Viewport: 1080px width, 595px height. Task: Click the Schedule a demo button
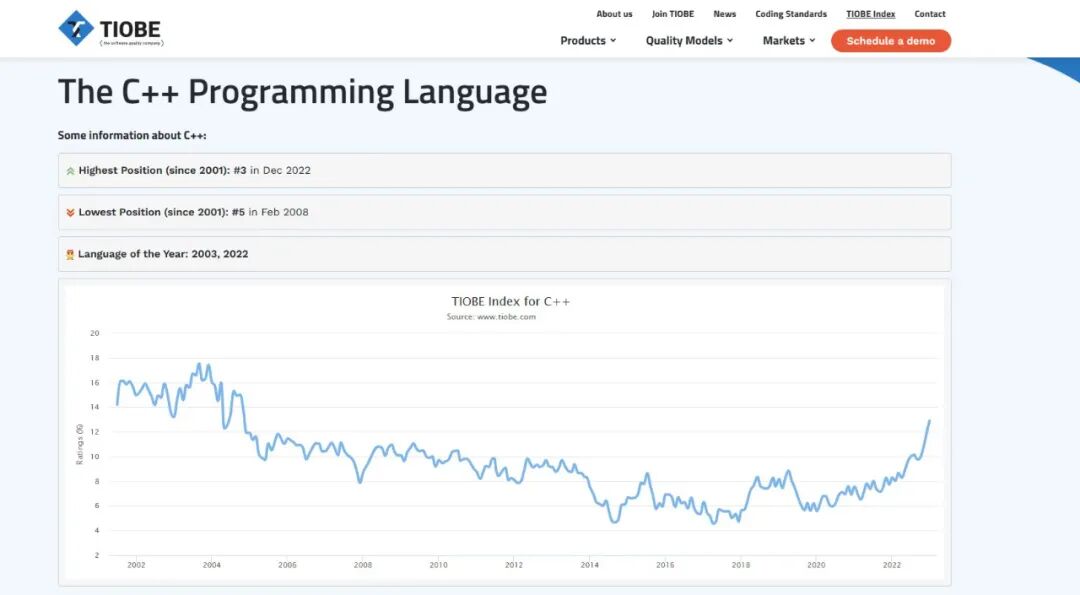click(891, 41)
